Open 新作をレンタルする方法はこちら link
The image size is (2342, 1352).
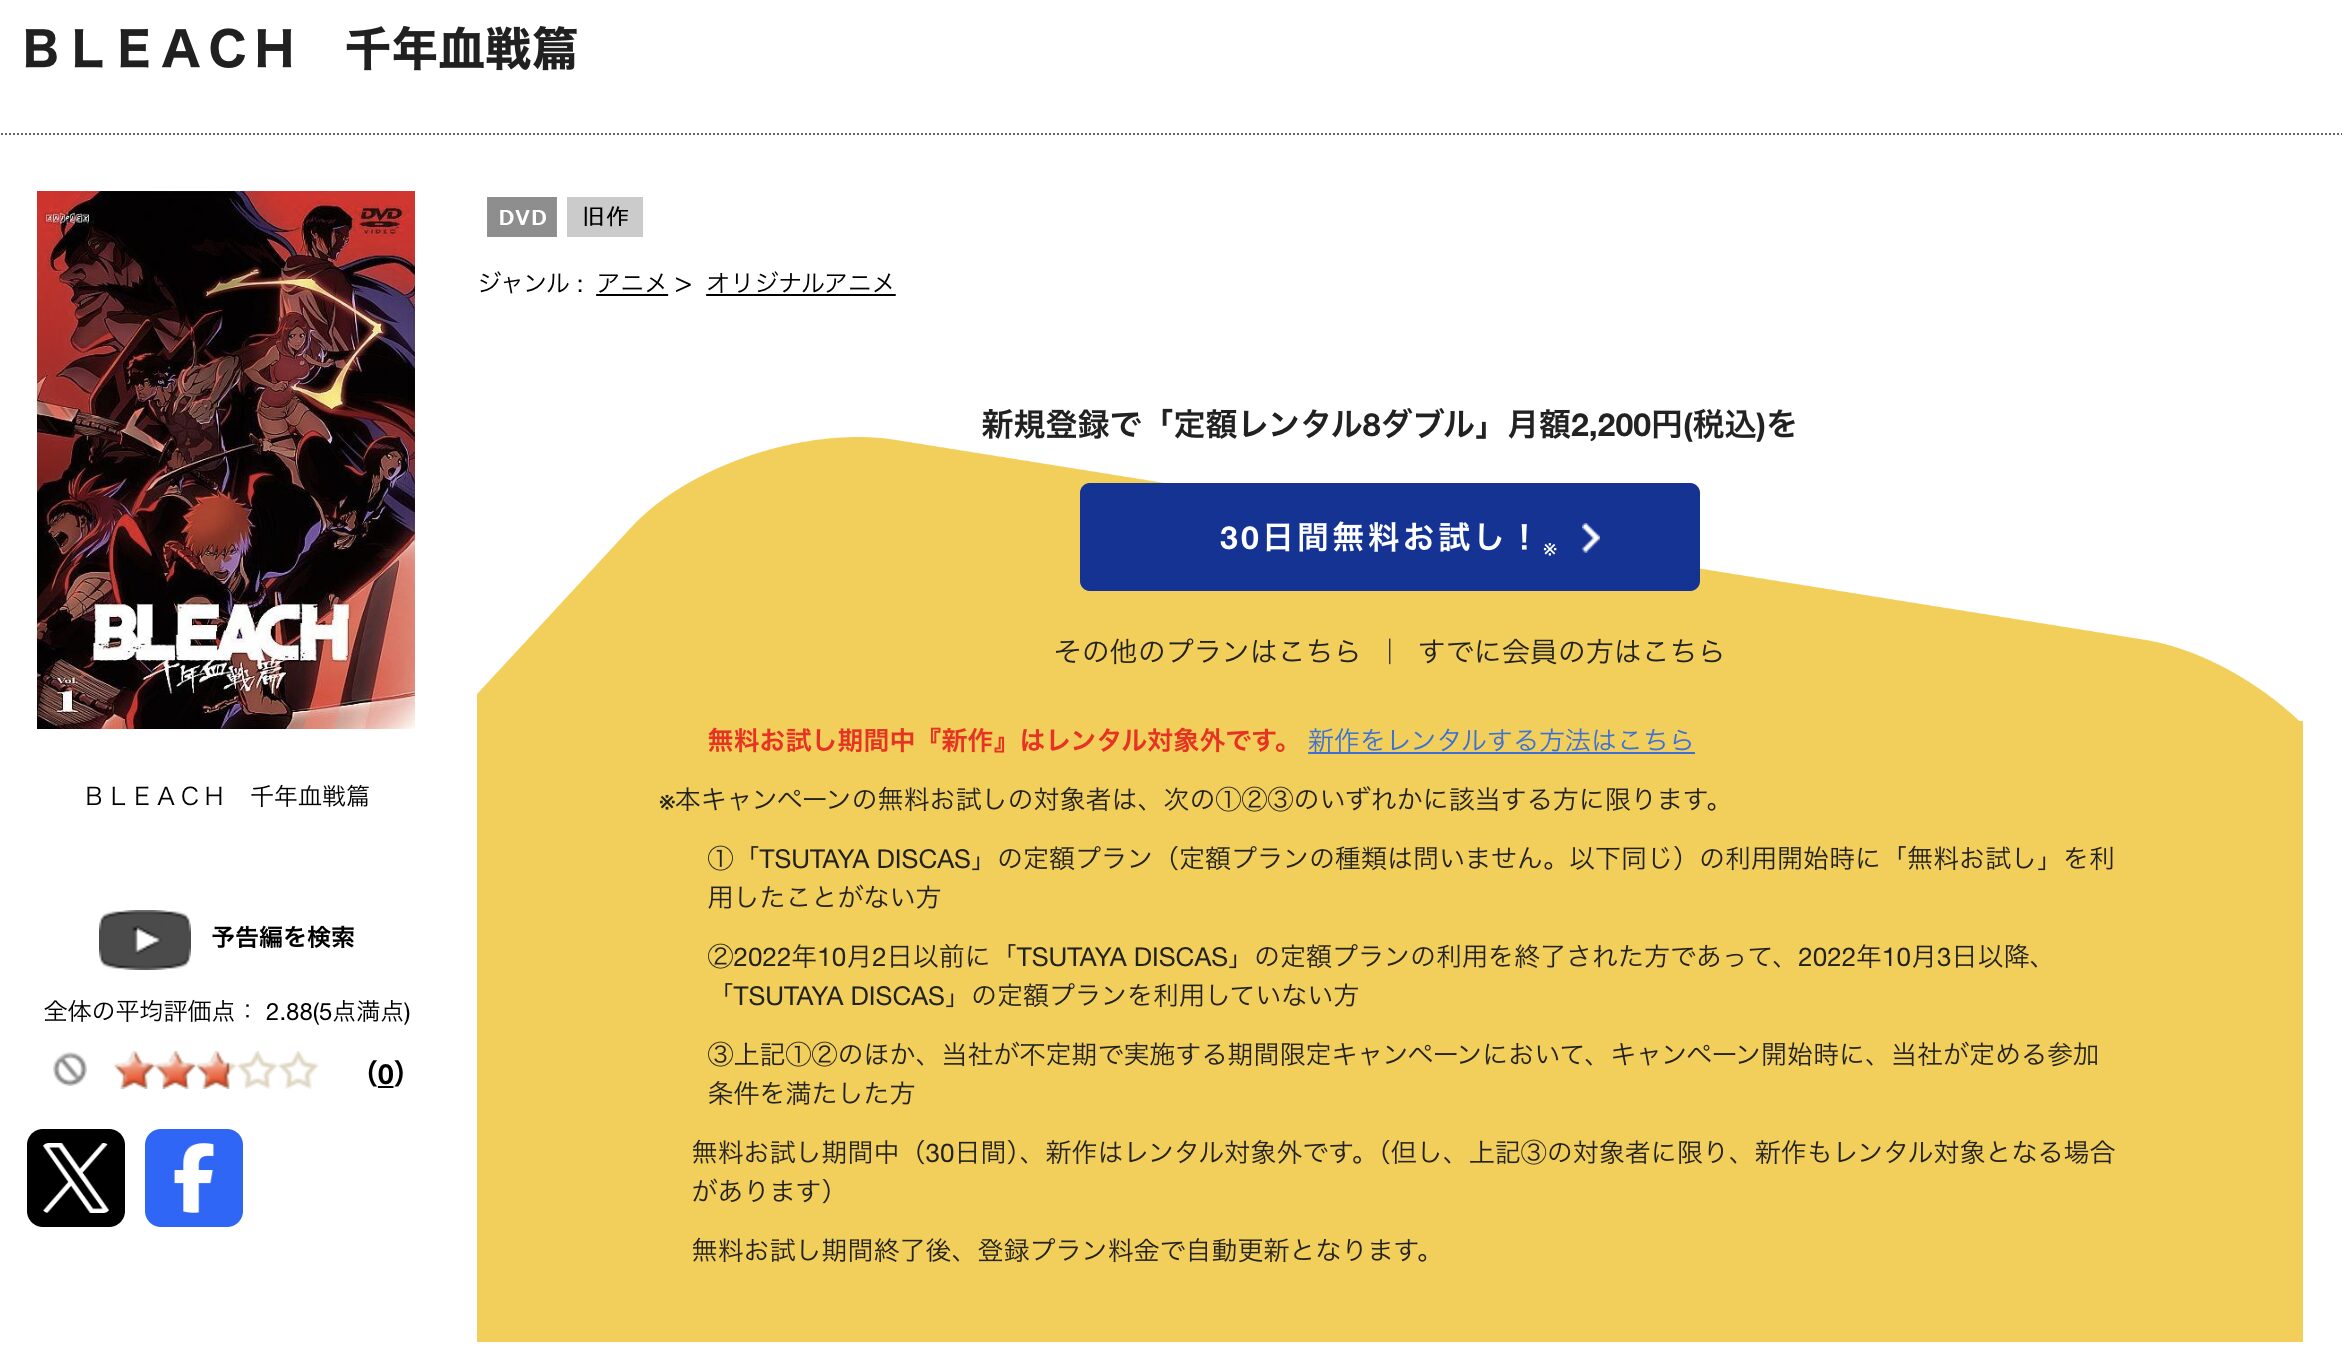tap(1500, 740)
